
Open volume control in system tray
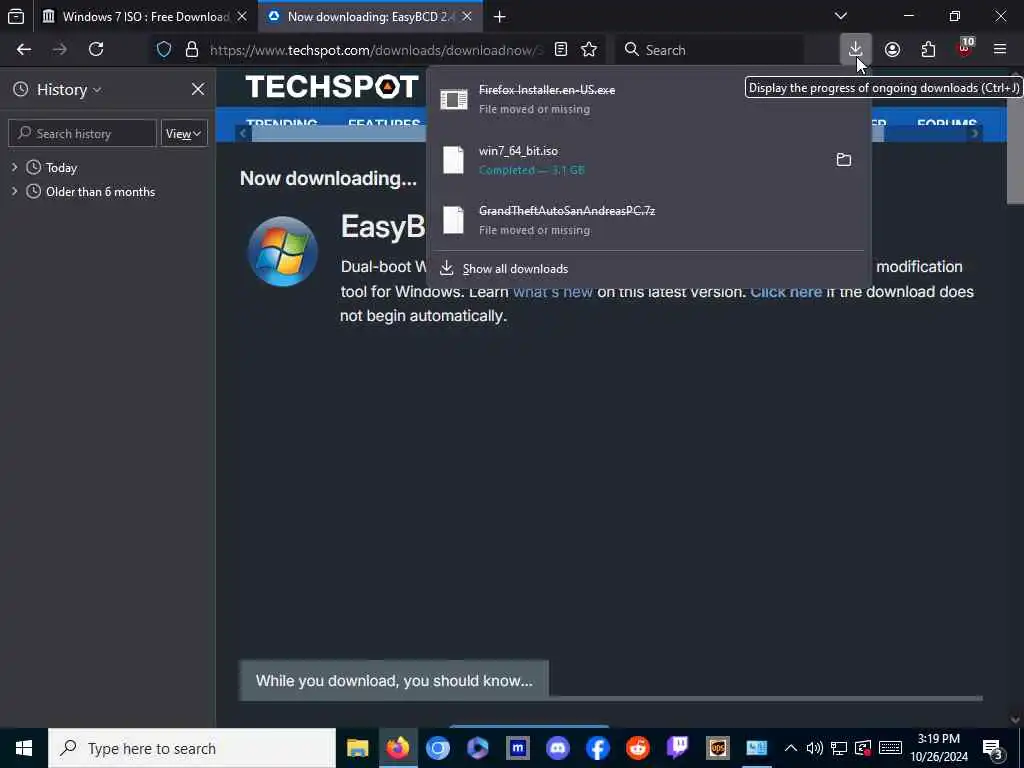tap(814, 748)
